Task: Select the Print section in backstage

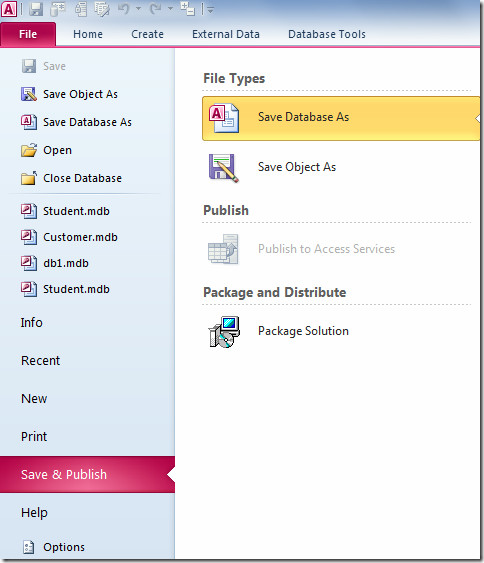Action: [x=34, y=437]
